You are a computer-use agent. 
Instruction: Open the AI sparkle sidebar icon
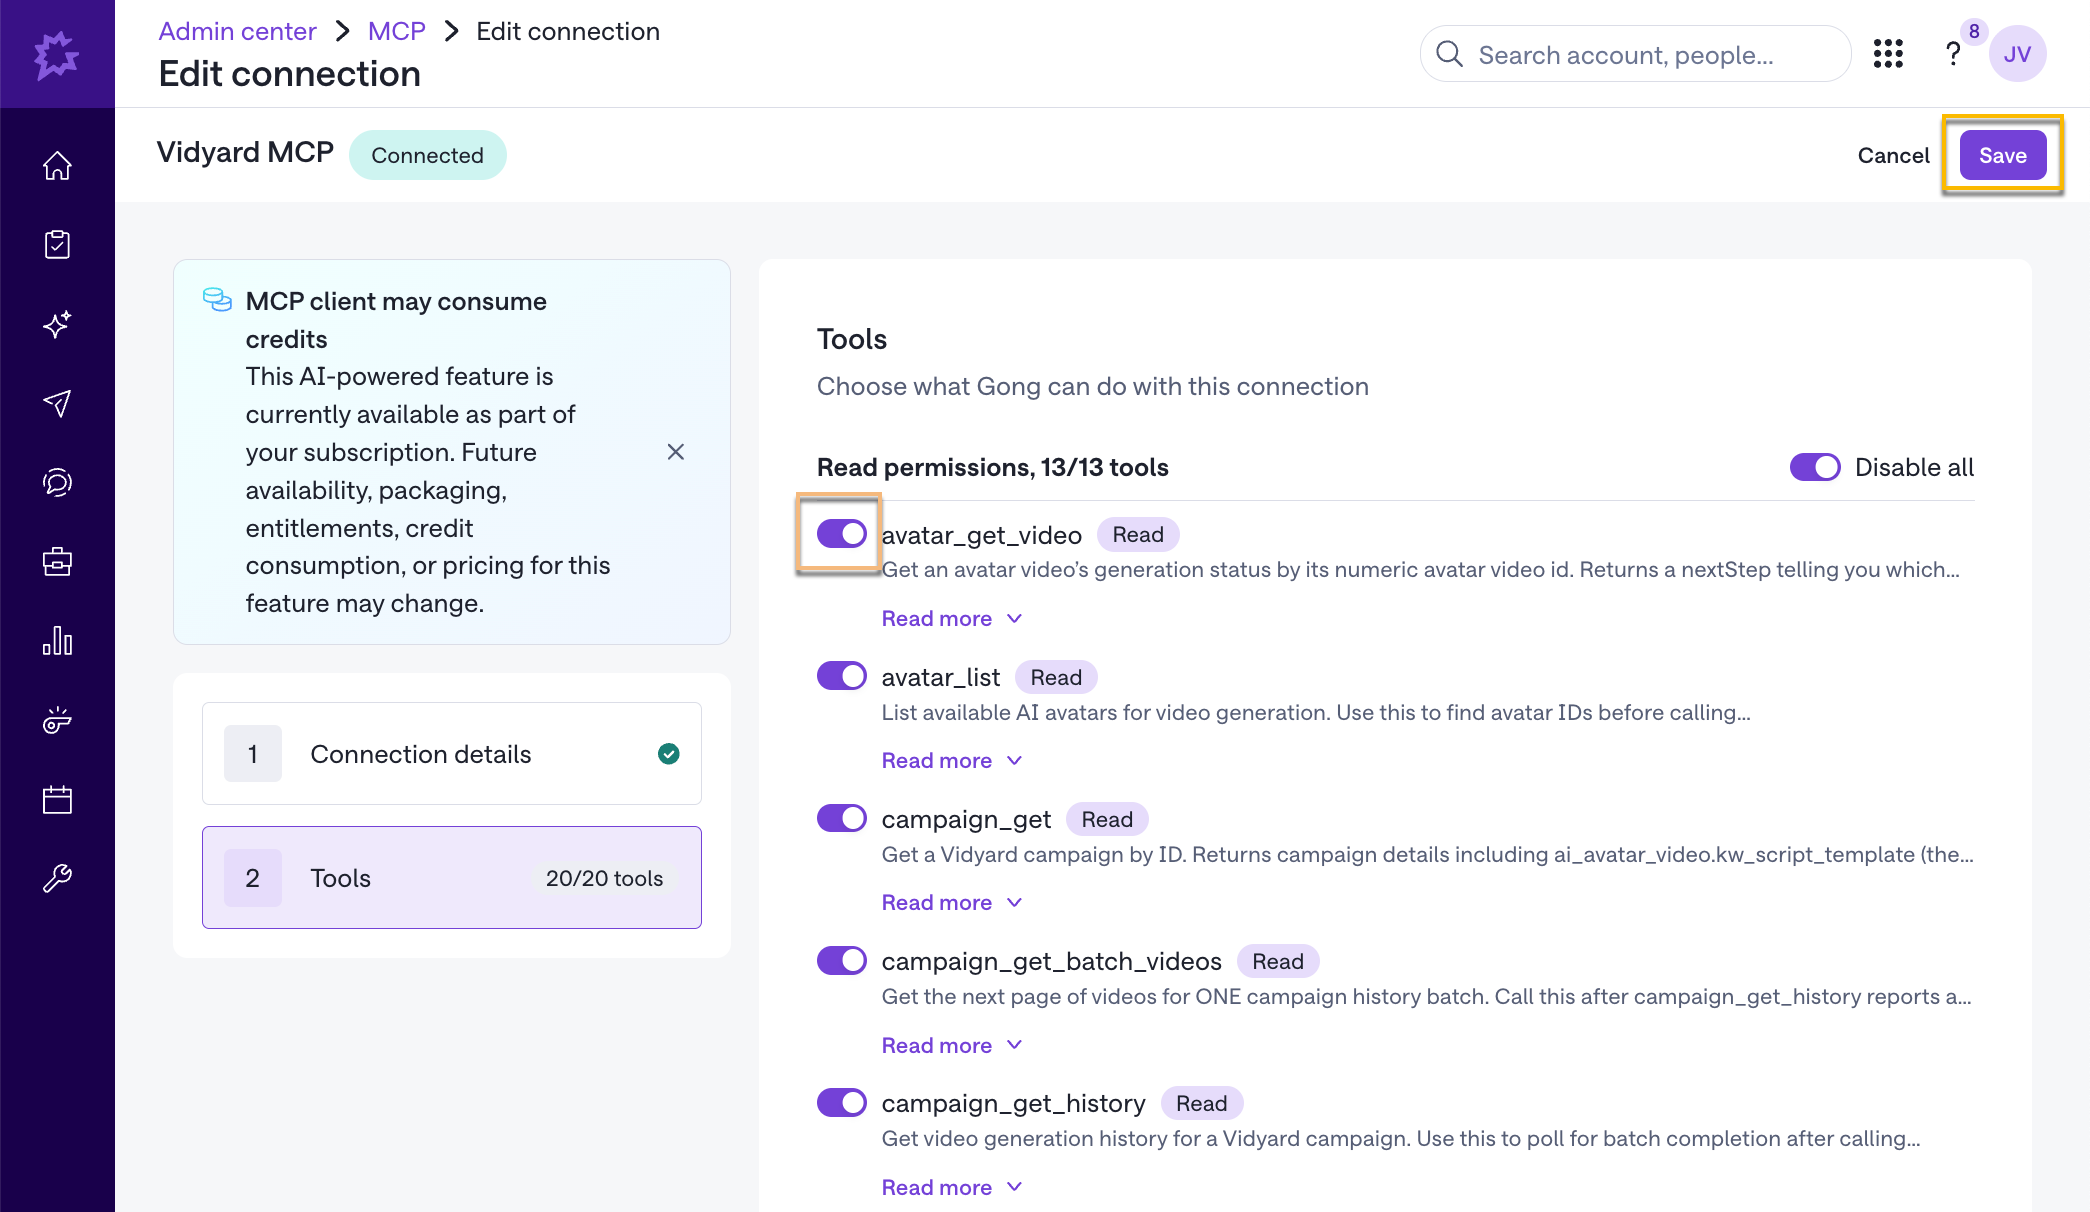pos(57,324)
